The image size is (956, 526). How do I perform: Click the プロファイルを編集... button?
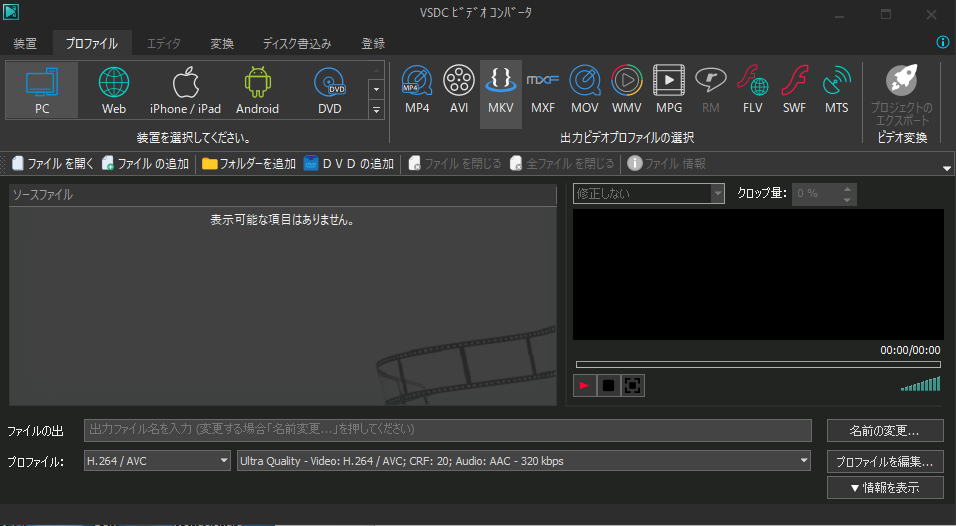[x=885, y=461]
